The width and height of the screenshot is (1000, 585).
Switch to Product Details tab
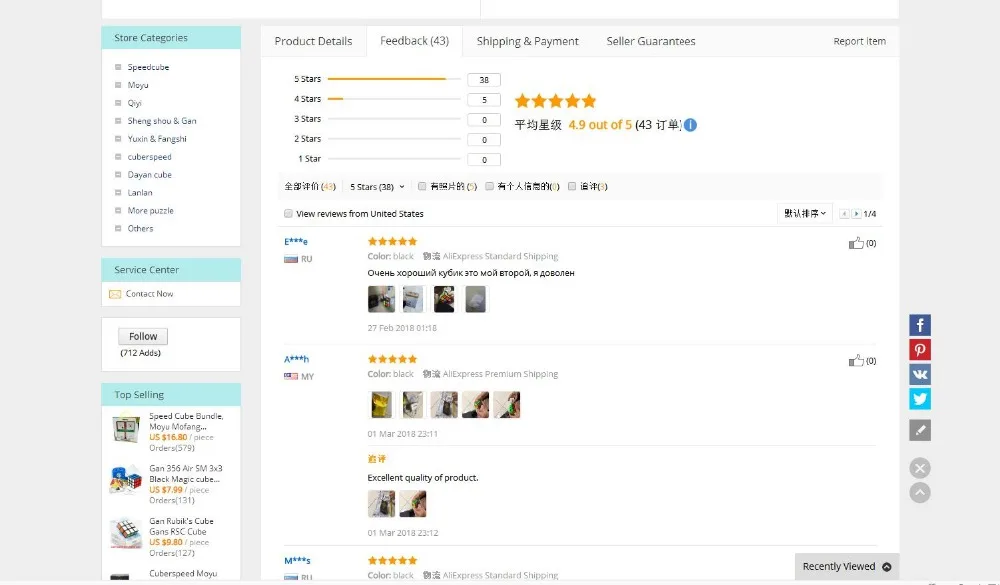(313, 41)
